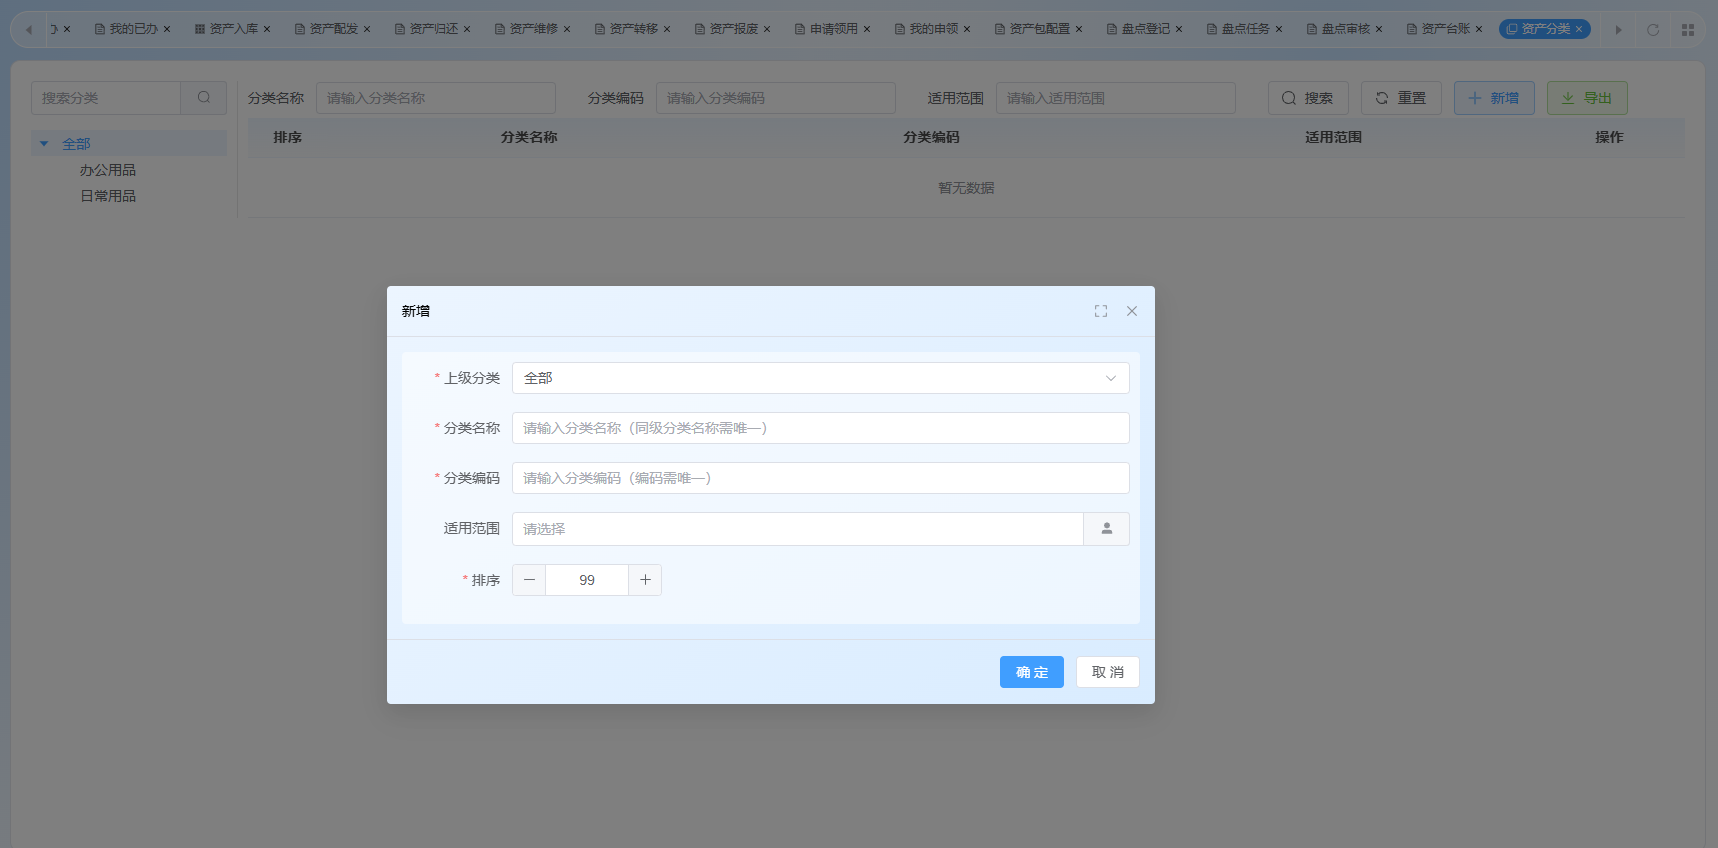Switch to the 资产台账 tab
The height and width of the screenshot is (848, 1718).
(1445, 29)
